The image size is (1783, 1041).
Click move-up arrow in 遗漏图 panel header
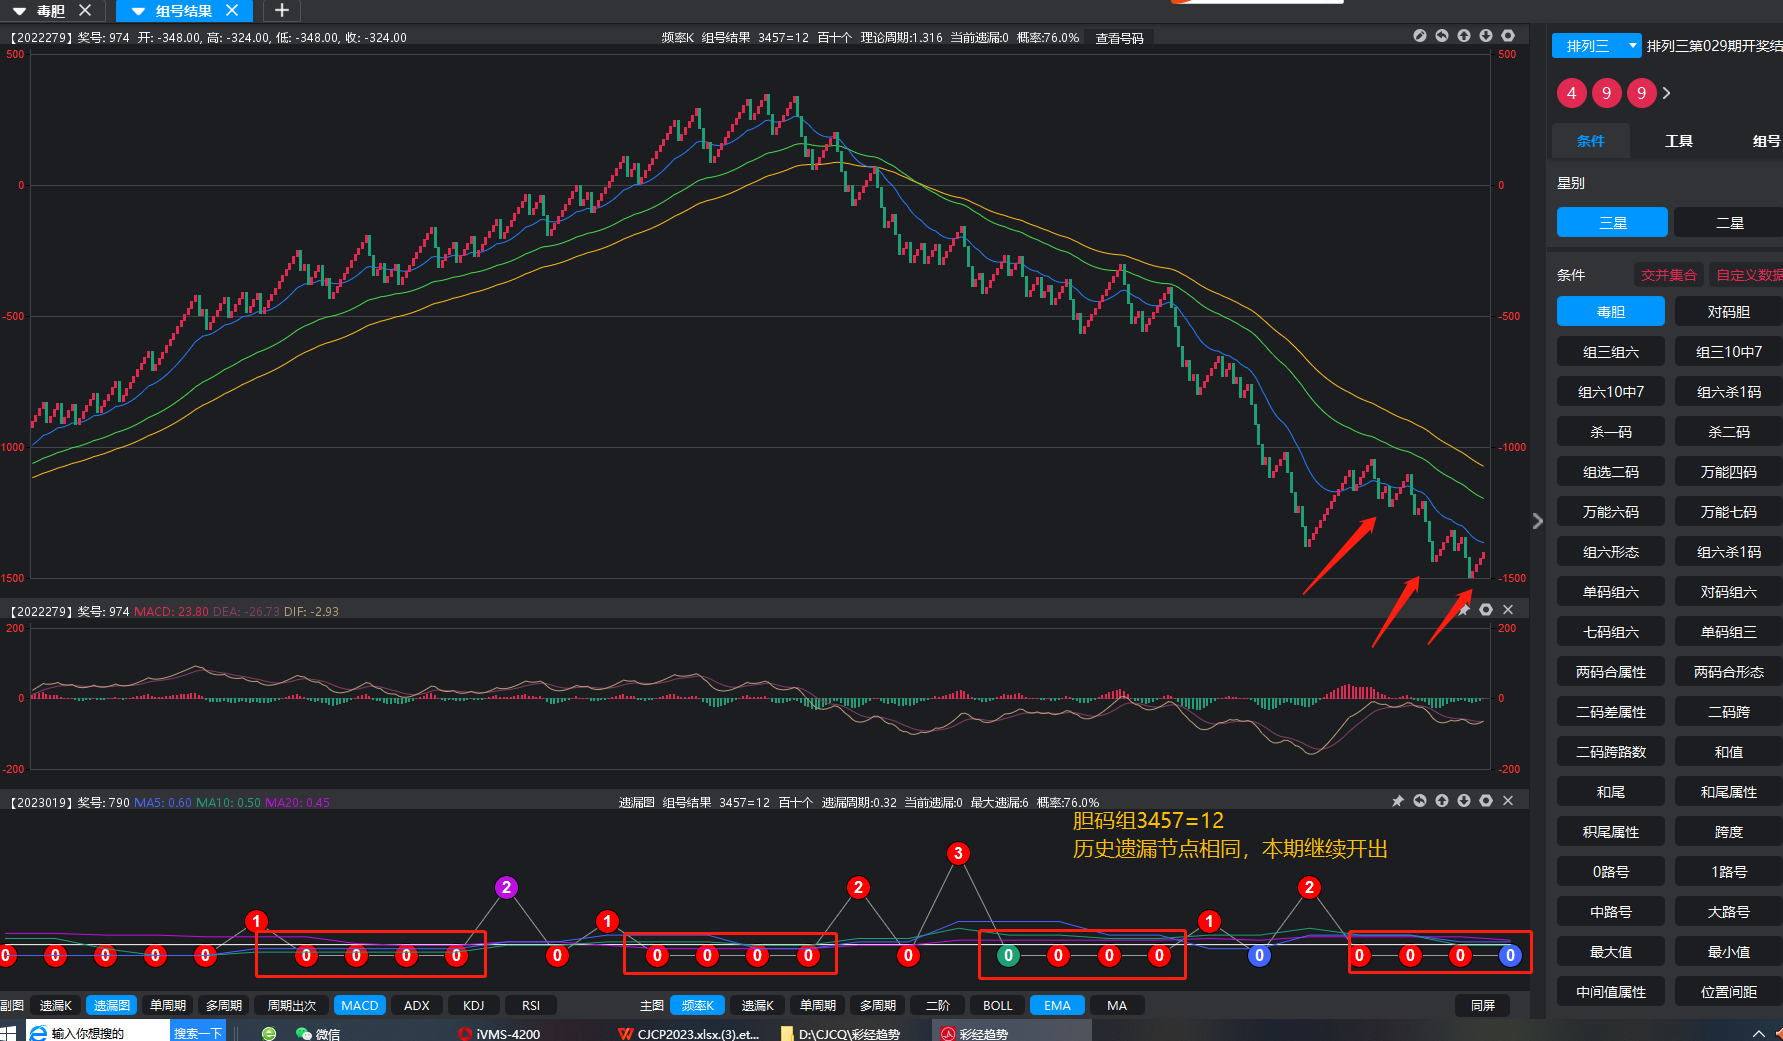coord(1442,801)
